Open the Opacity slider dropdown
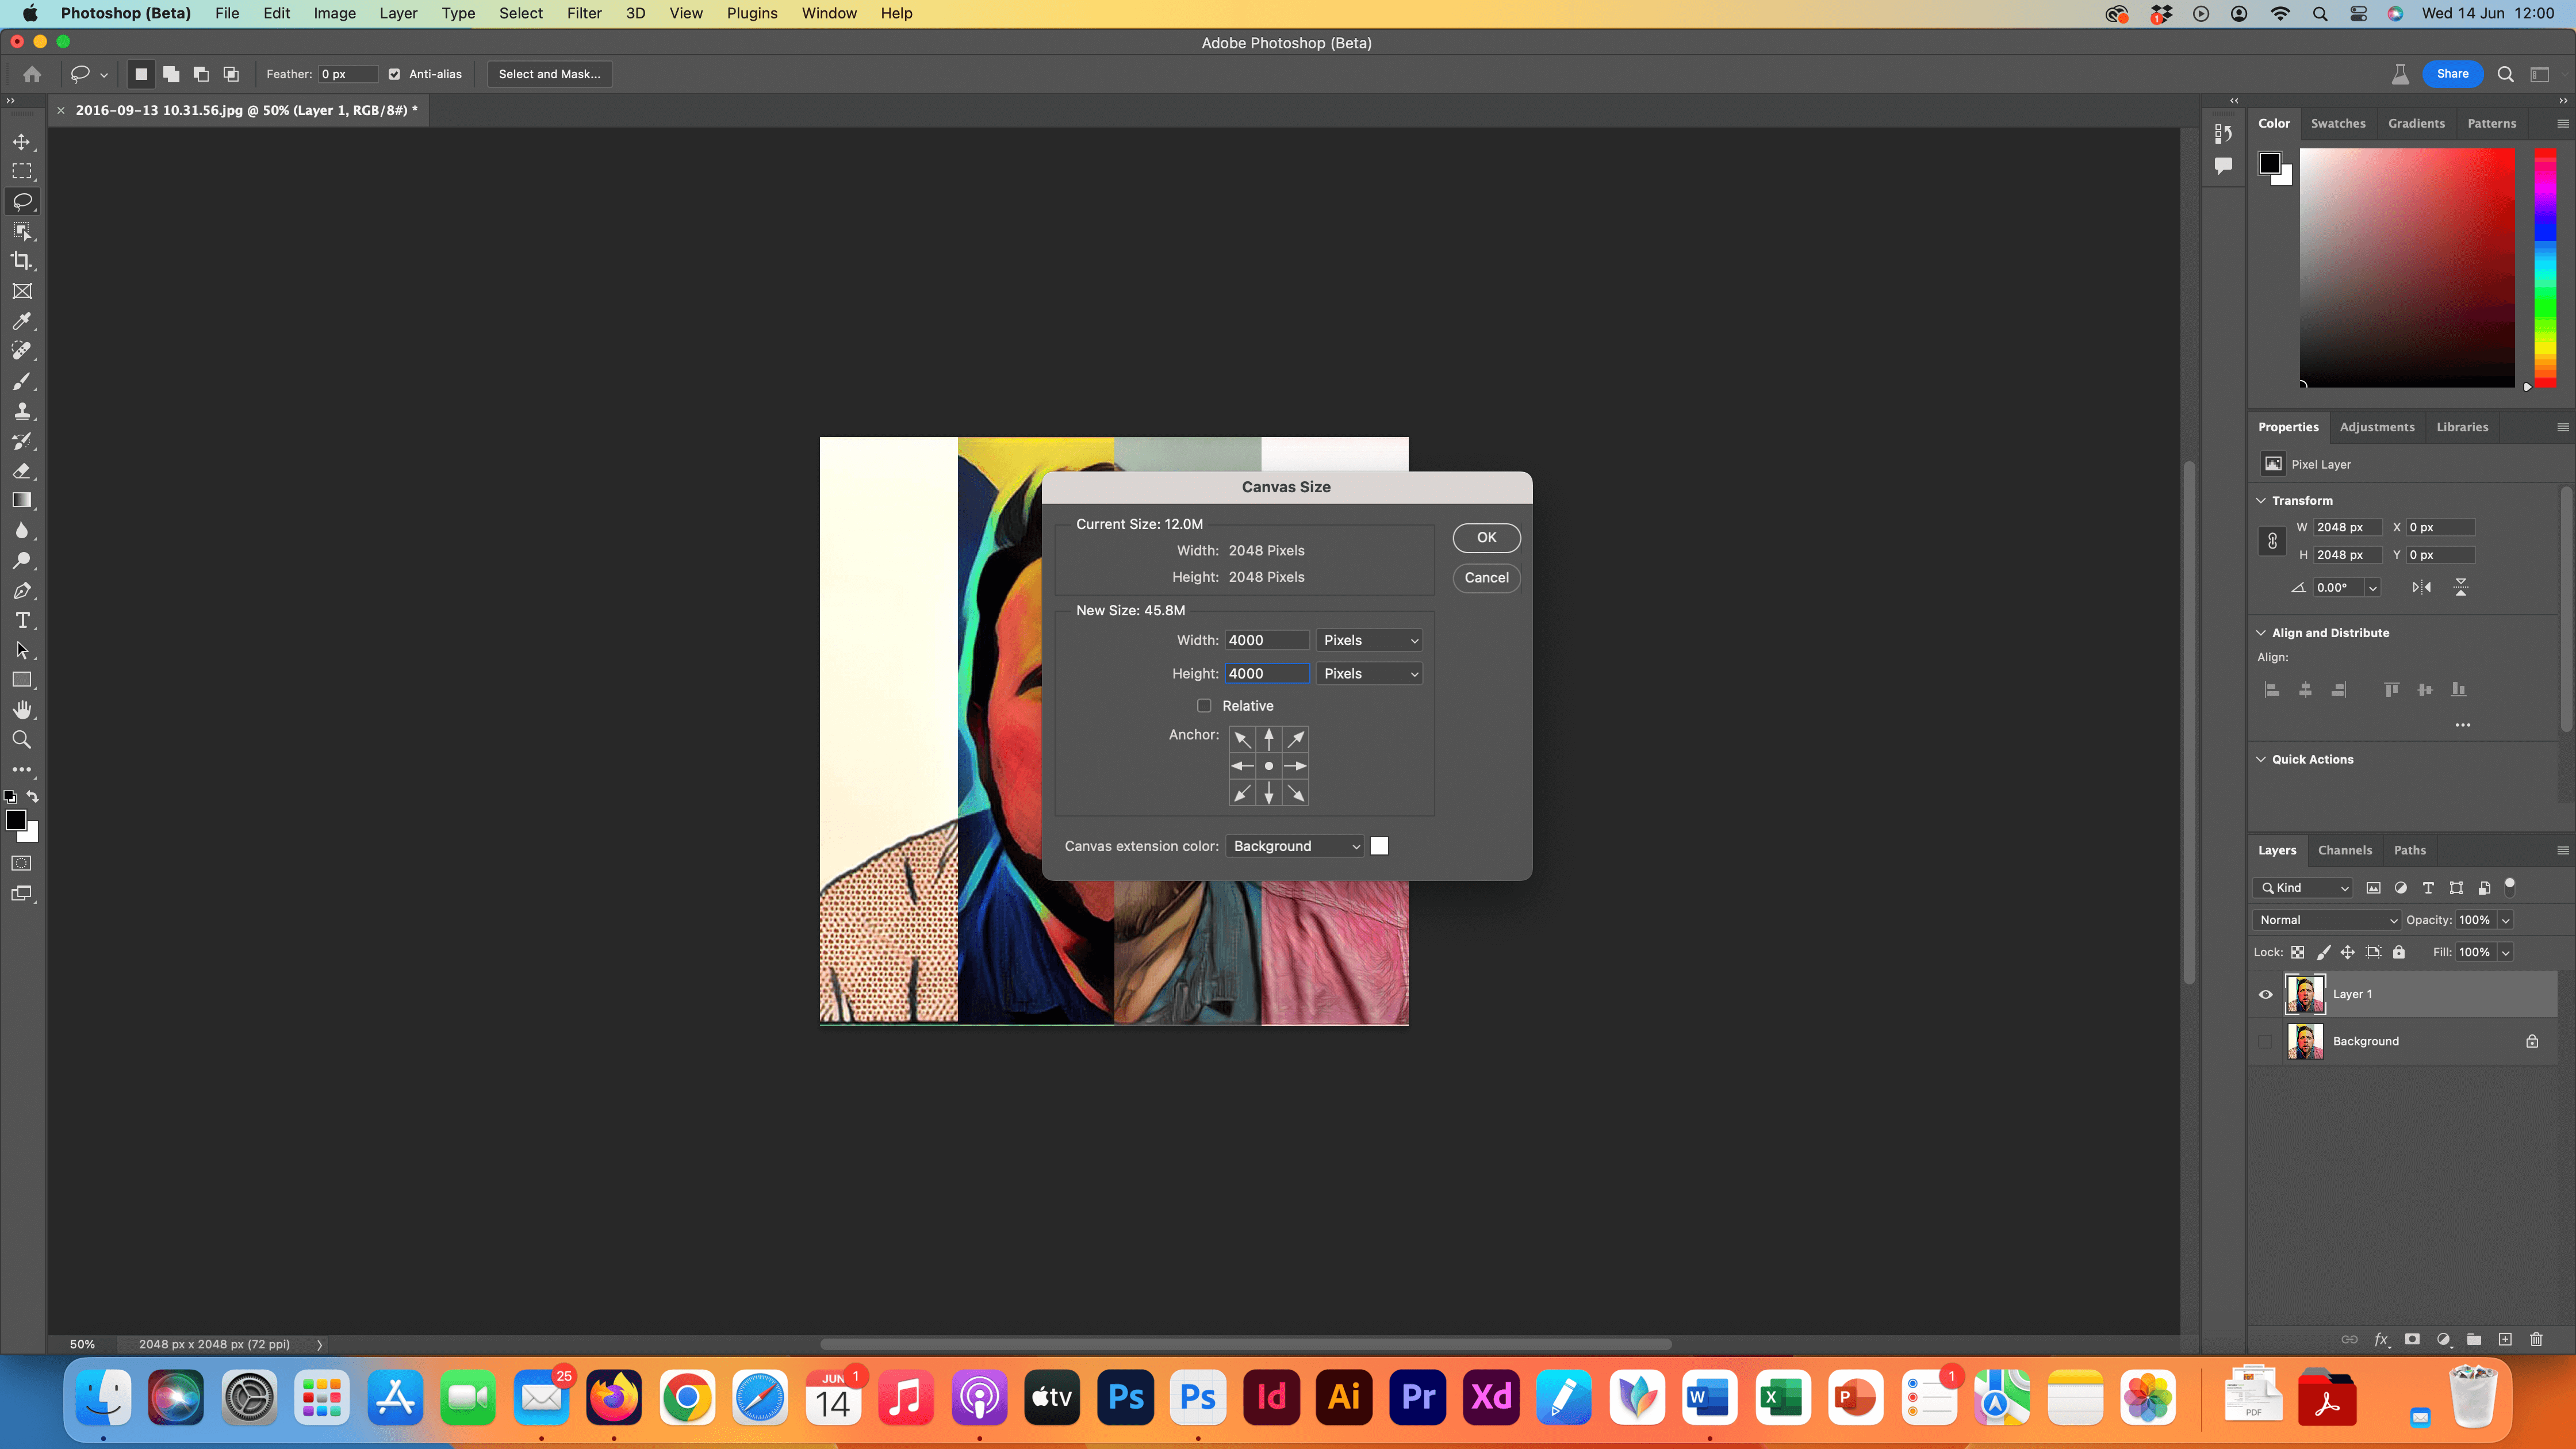This screenshot has width=2576, height=1449. 2505,921
